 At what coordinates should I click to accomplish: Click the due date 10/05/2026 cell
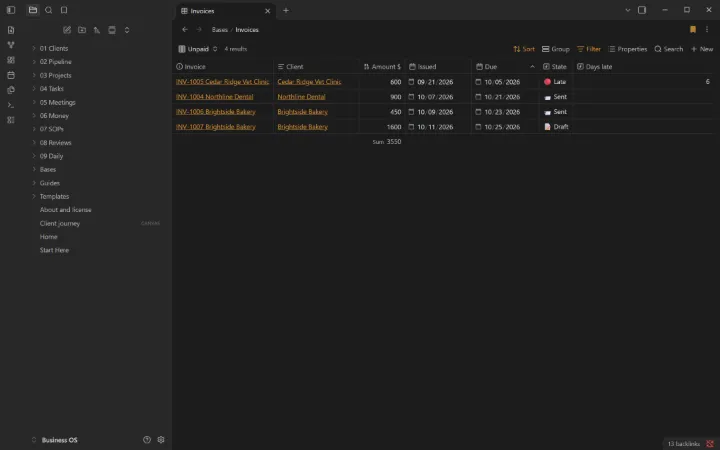(x=504, y=82)
